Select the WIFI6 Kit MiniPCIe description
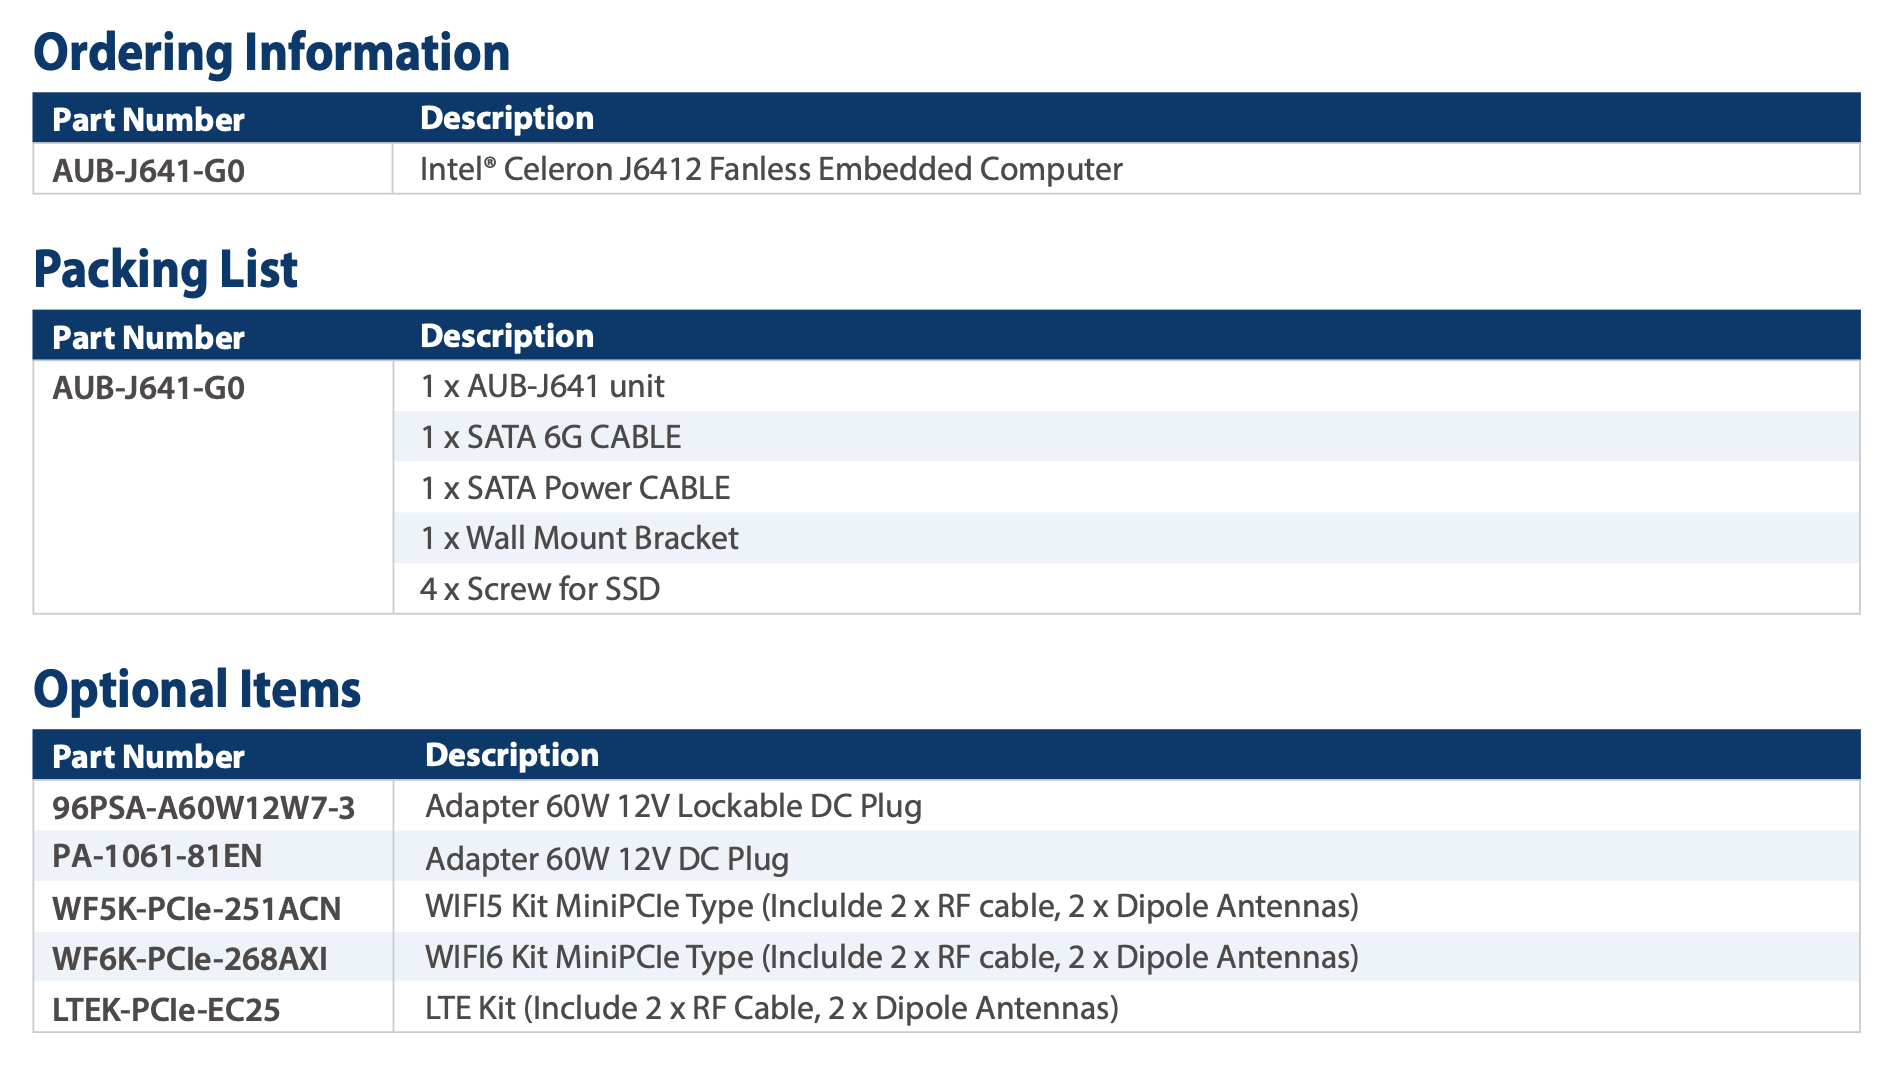 891,957
